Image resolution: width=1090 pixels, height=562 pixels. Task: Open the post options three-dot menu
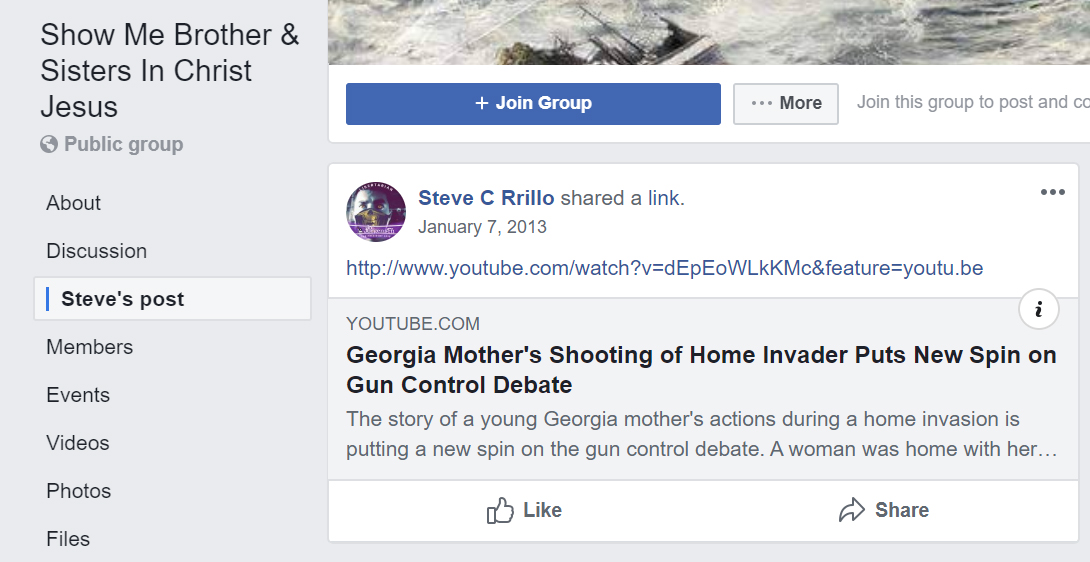pos(1052,192)
